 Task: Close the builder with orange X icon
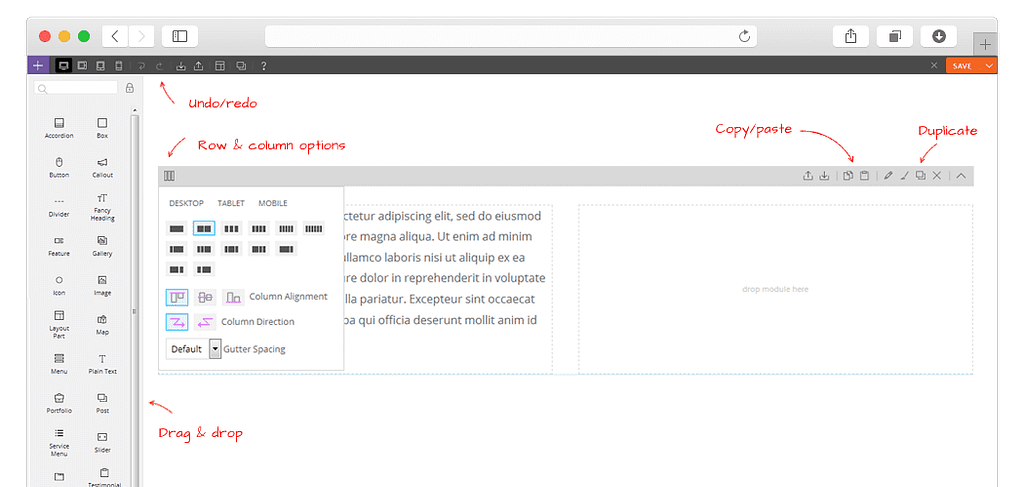point(934,65)
